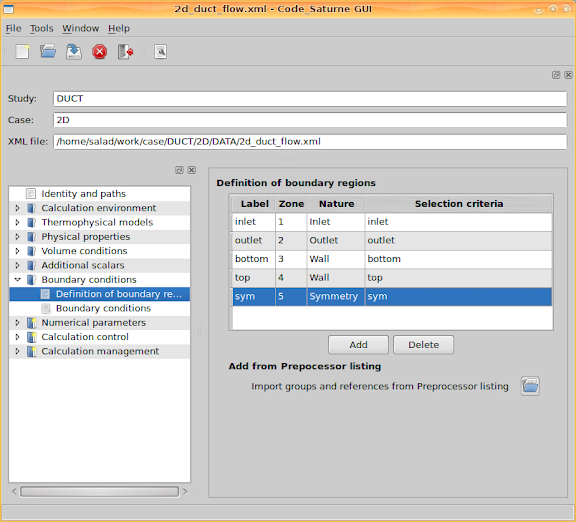The image size is (576, 522).
Task: Open the Tools menu
Action: 42,28
